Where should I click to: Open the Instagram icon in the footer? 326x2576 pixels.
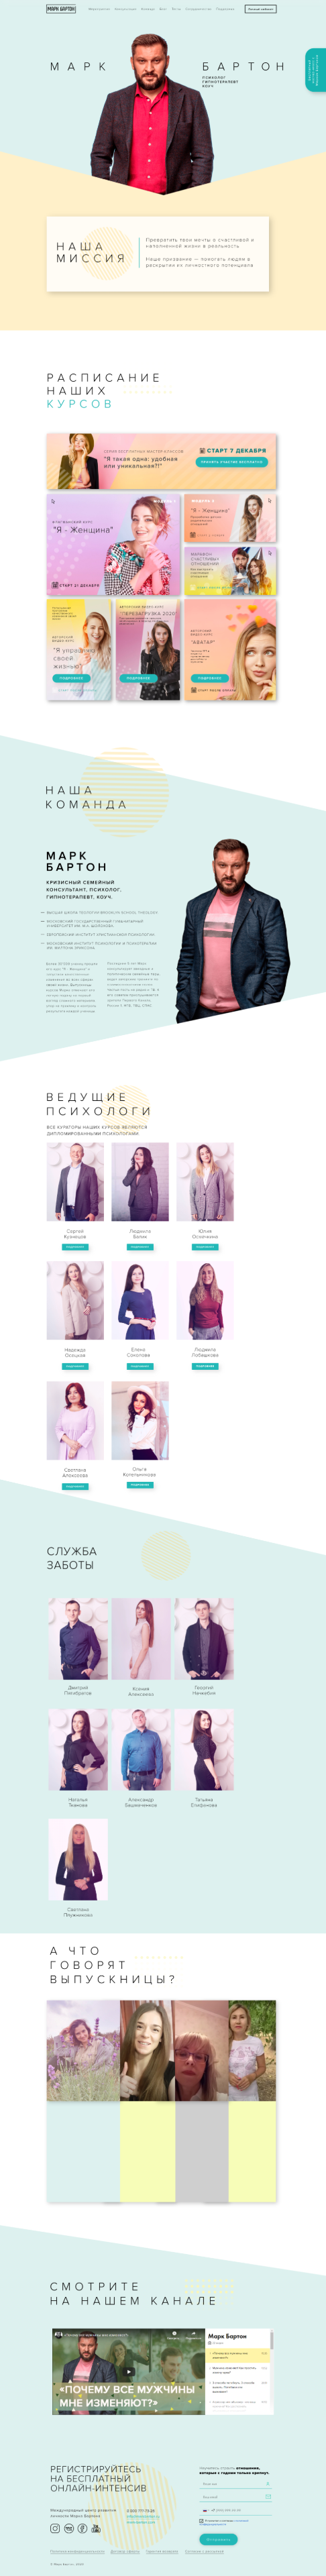tap(55, 2528)
